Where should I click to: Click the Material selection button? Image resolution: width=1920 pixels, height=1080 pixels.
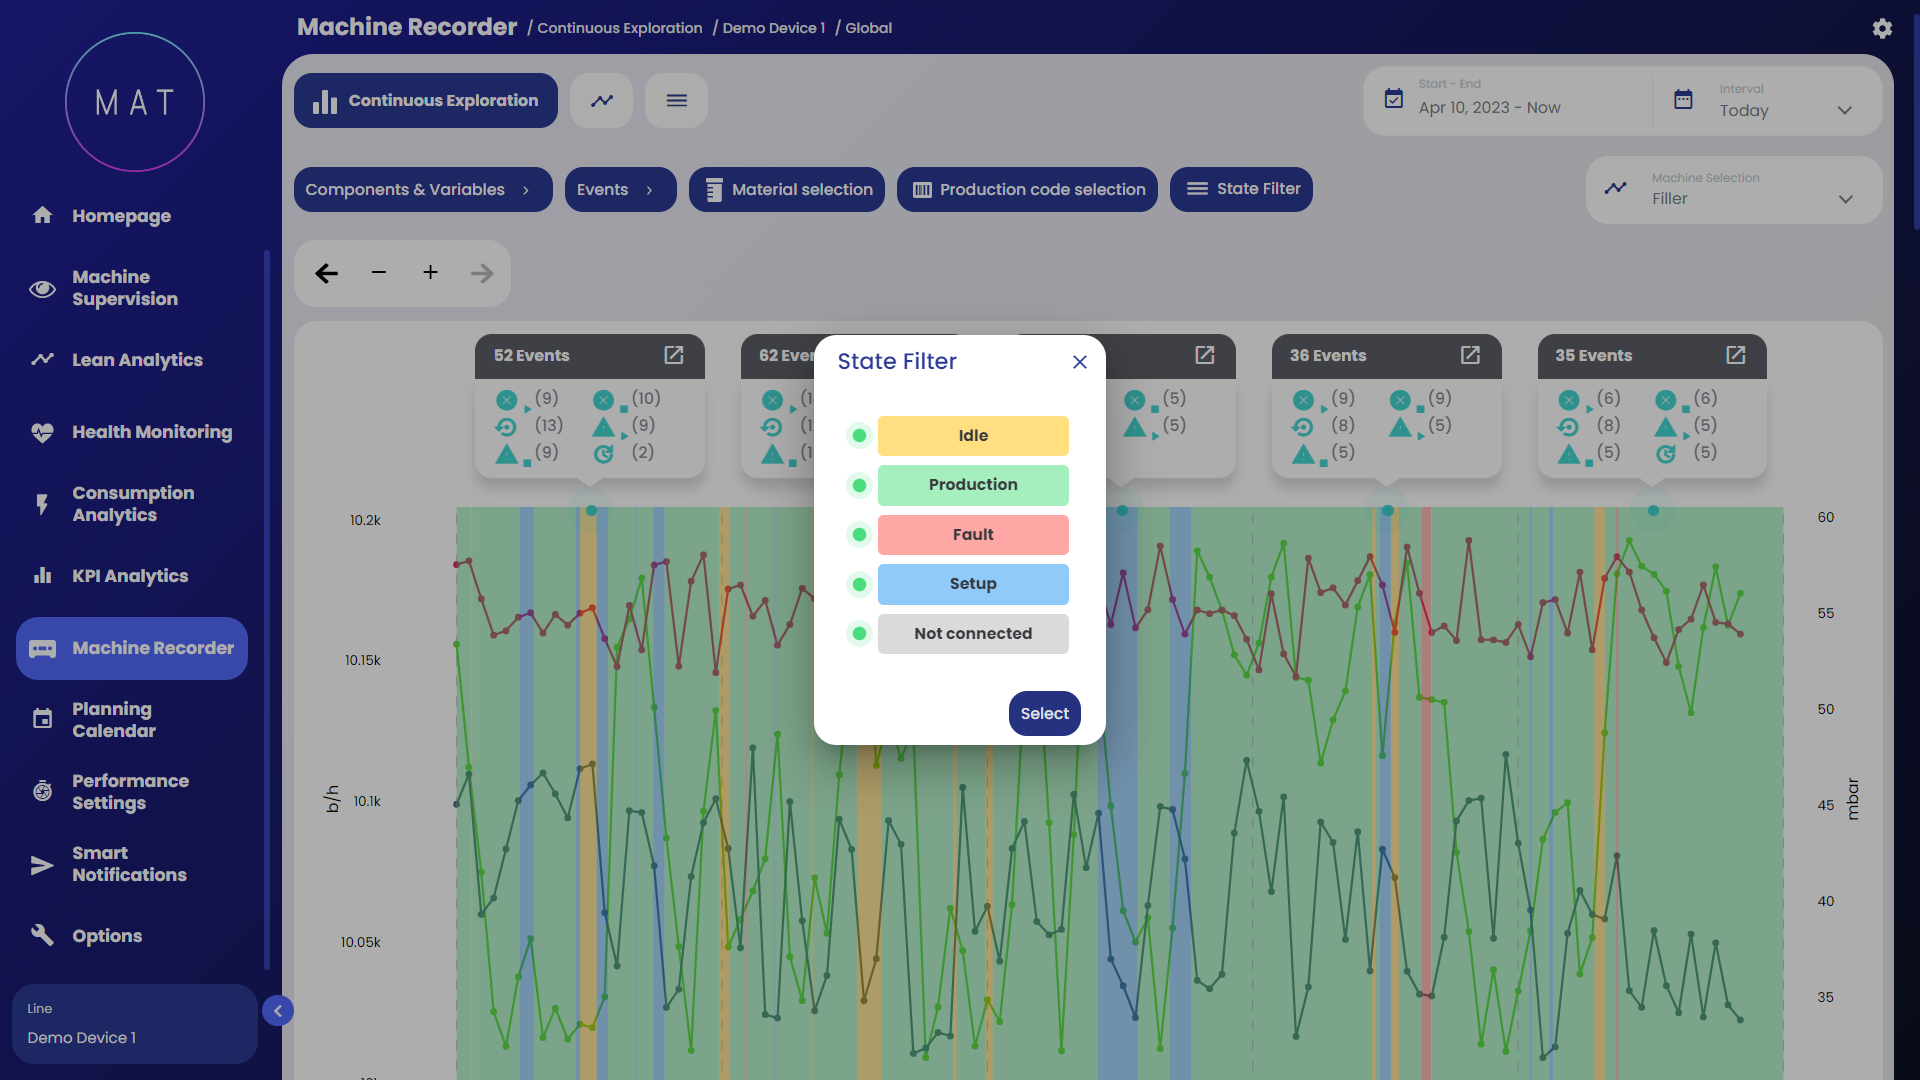[786, 189]
